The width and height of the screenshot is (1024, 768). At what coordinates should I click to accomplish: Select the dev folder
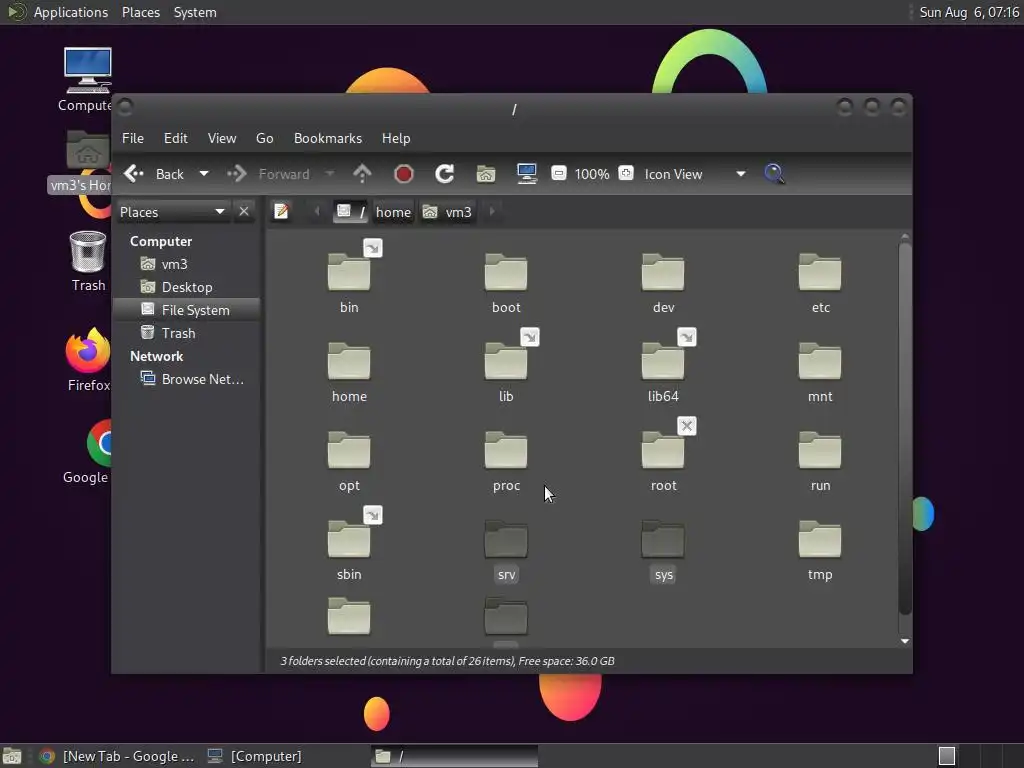pos(663,272)
